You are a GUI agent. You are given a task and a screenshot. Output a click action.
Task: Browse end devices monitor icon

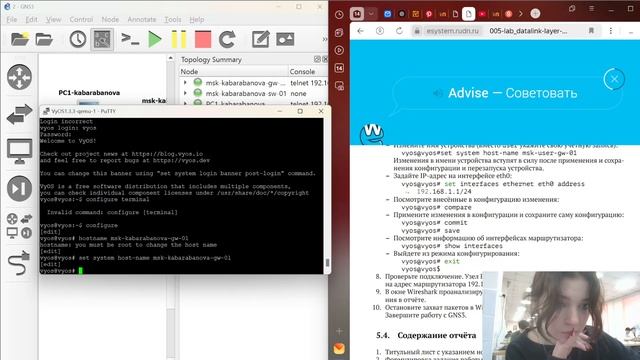pyautogui.click(x=19, y=151)
